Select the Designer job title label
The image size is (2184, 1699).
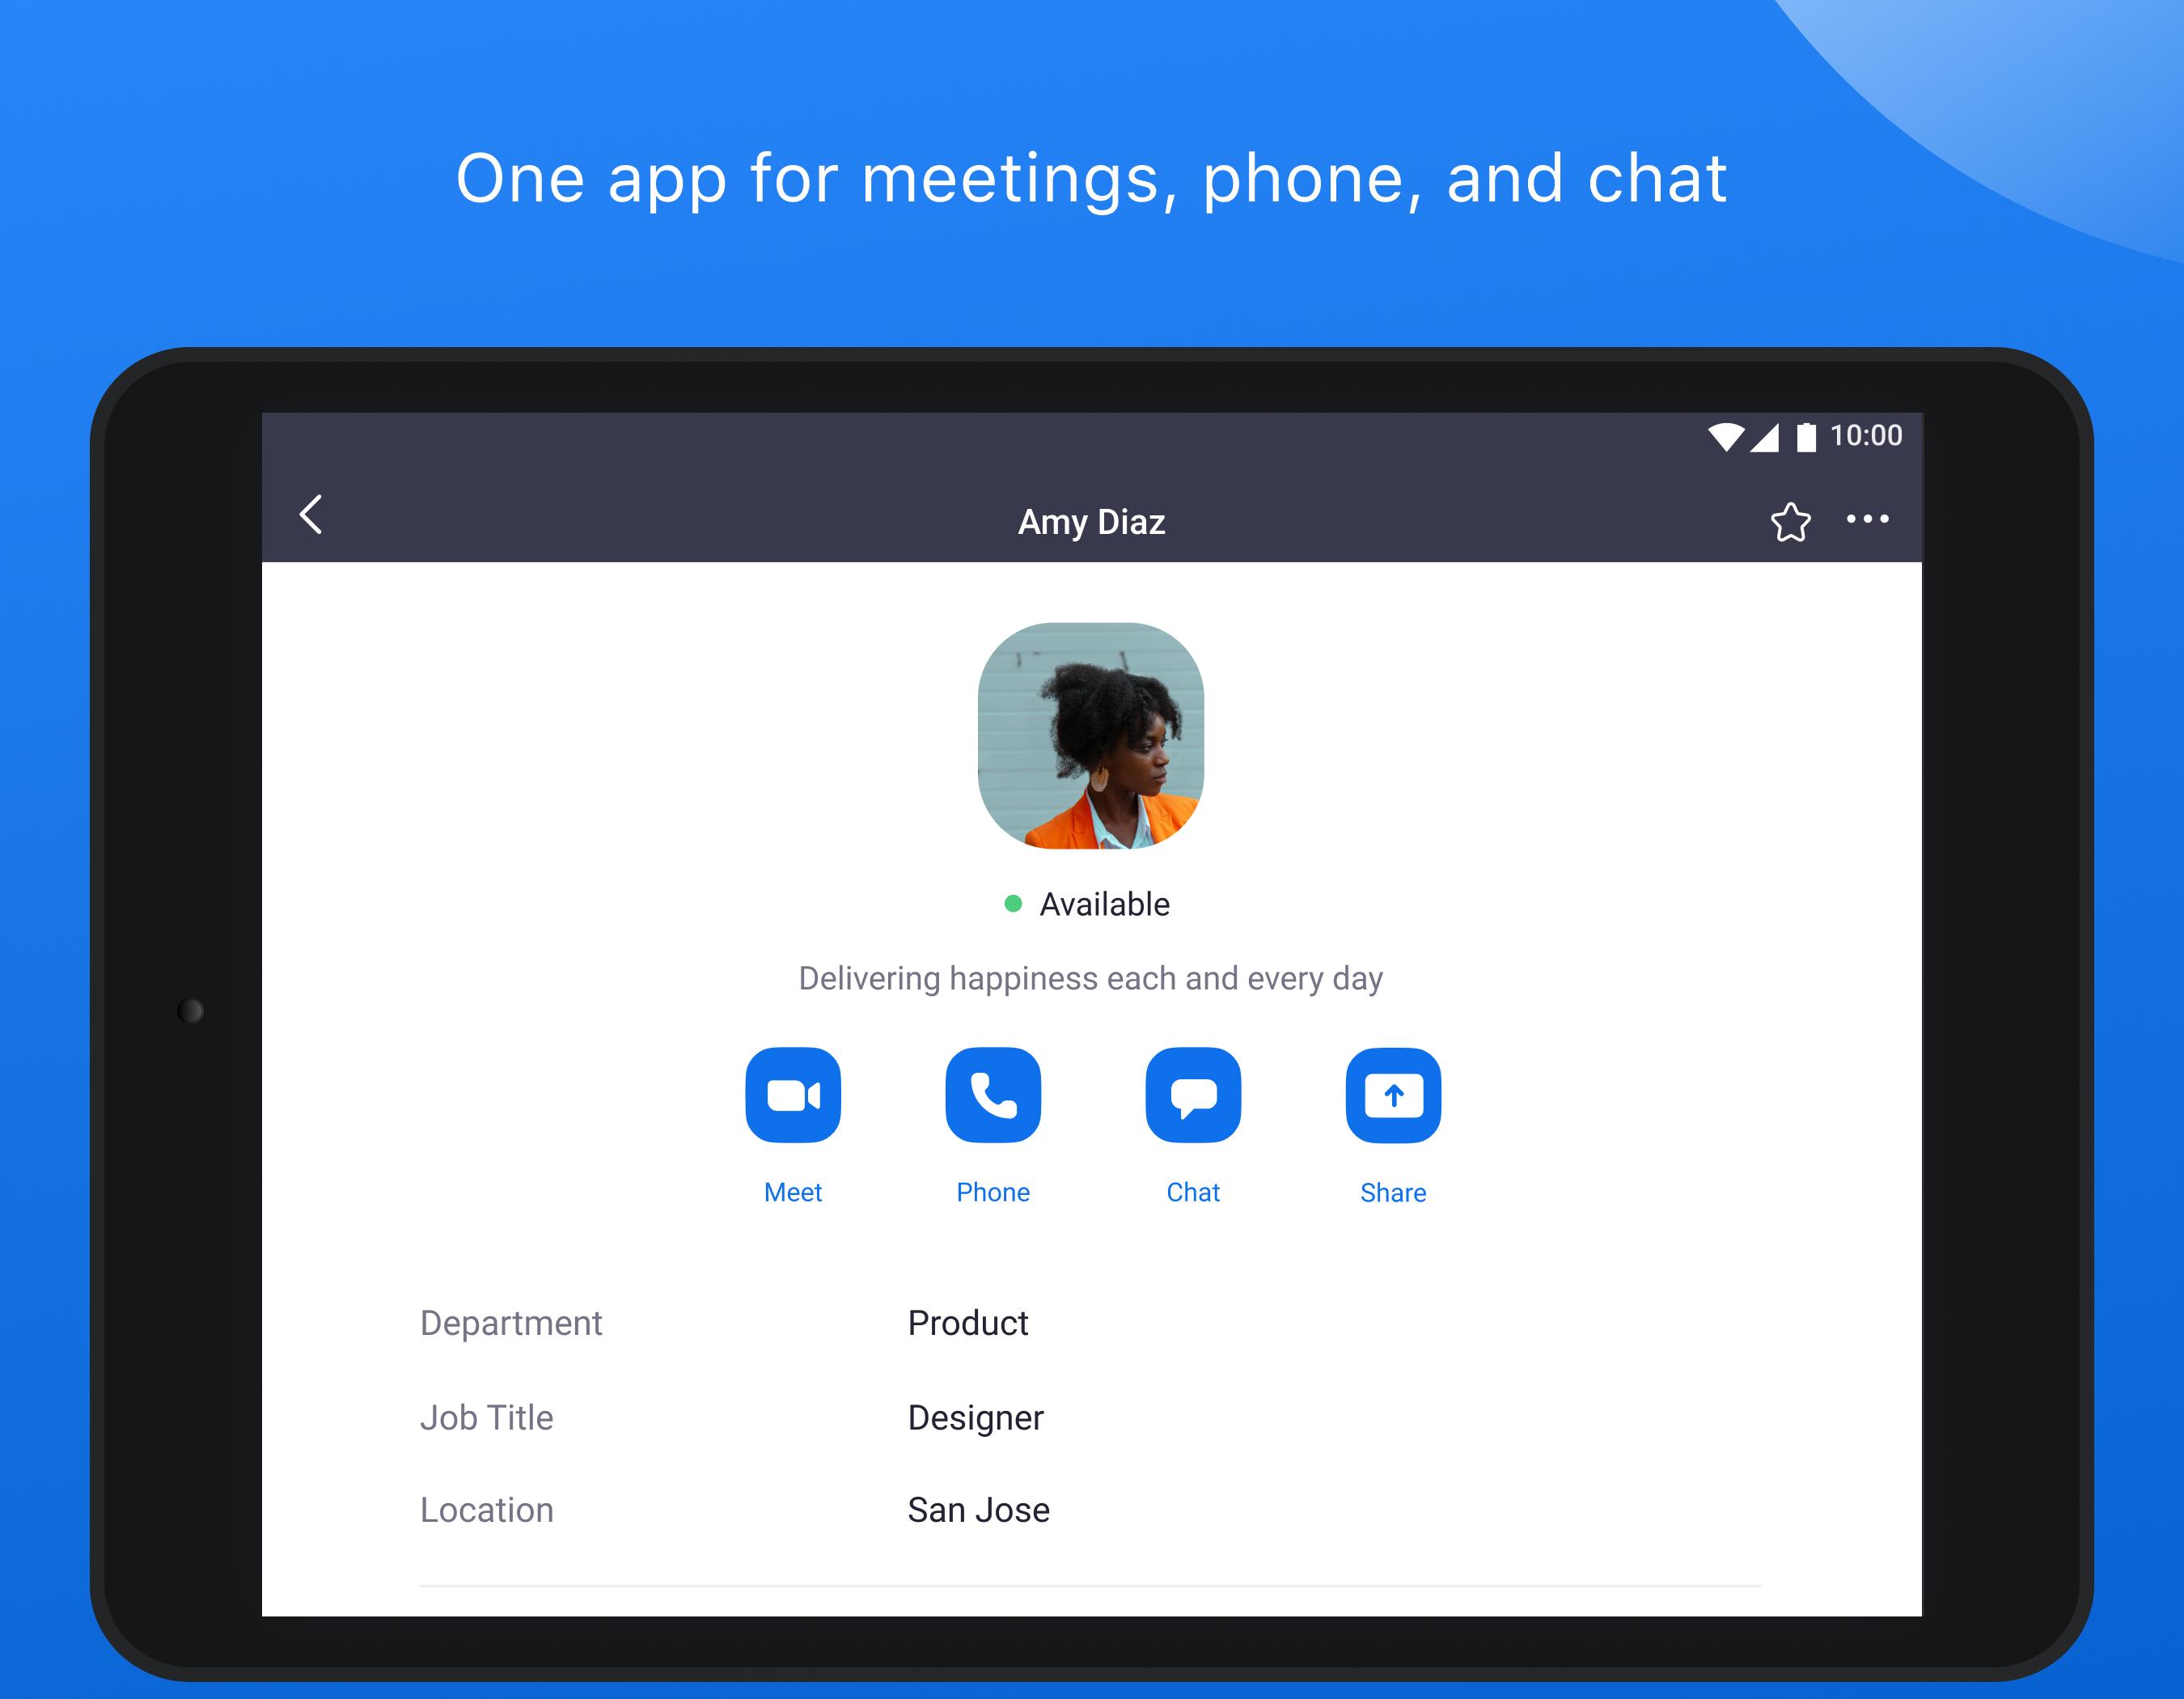(x=973, y=1413)
